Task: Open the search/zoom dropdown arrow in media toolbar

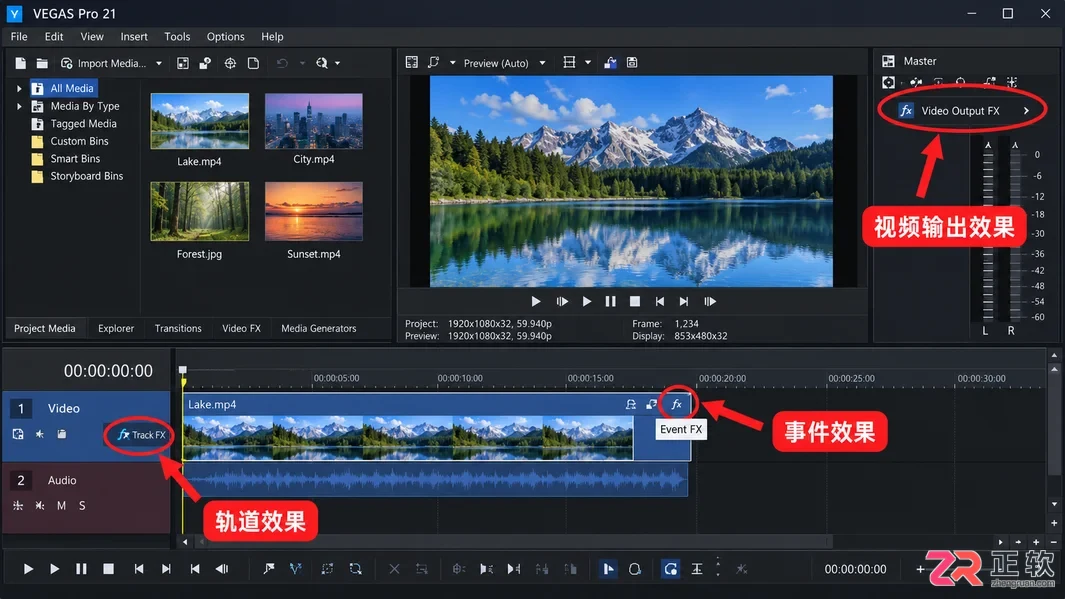Action: tap(338, 63)
